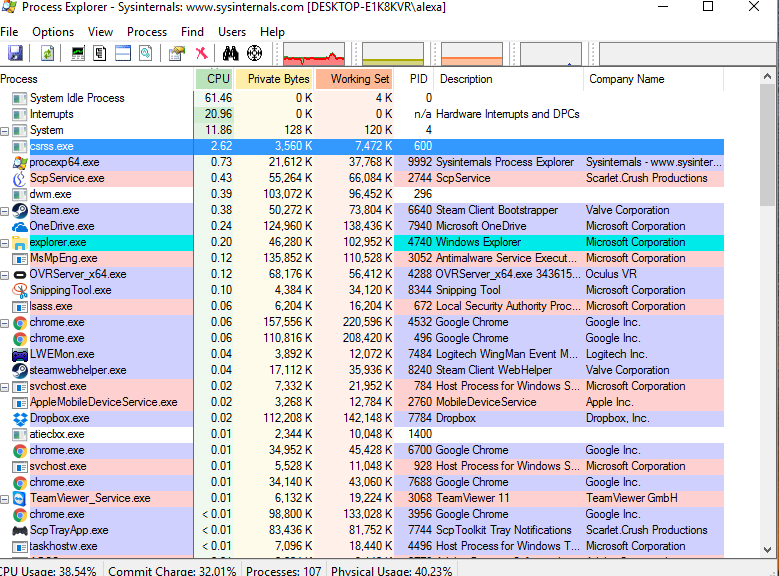
Task: Open the Options menu
Action: (x=53, y=32)
